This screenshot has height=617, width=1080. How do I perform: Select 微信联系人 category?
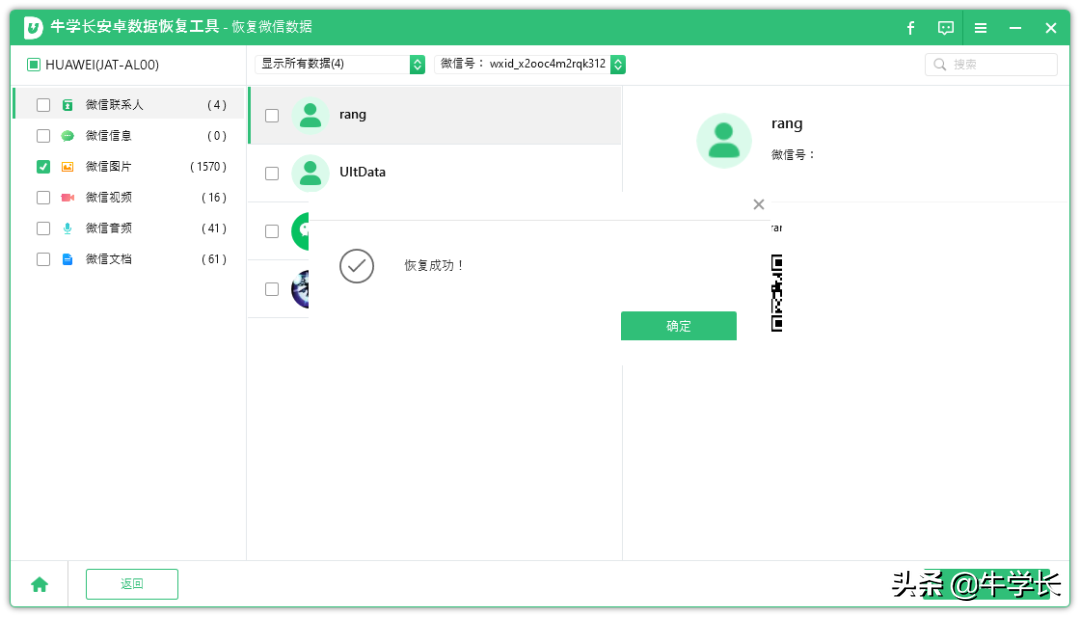pos(129,105)
